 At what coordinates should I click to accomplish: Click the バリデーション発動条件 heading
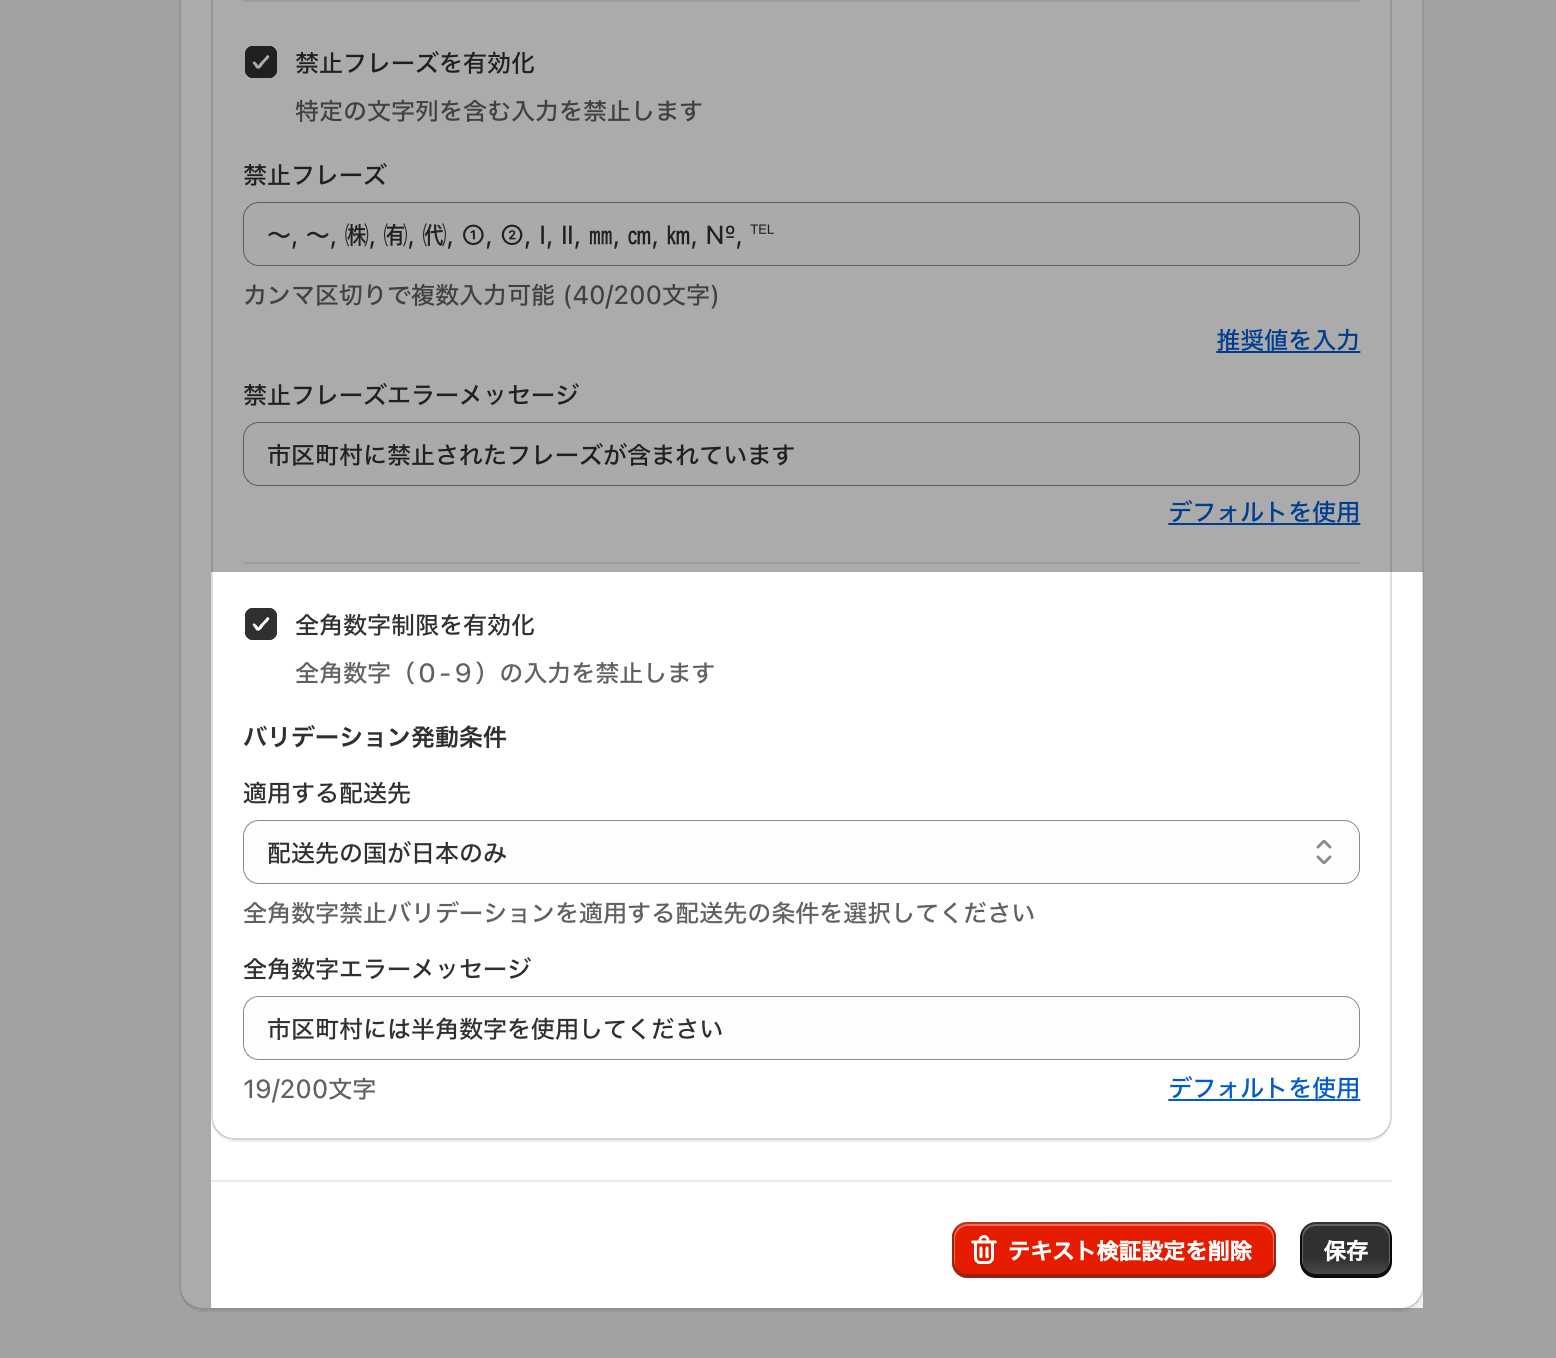point(375,737)
